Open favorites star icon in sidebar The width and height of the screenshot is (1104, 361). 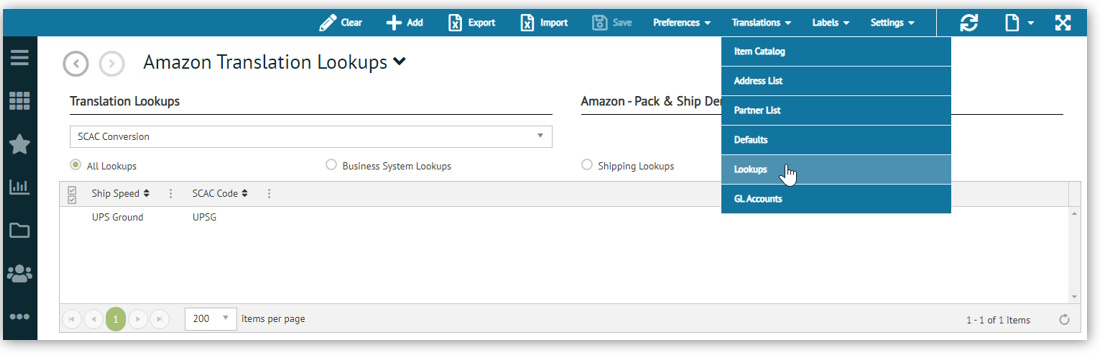point(19,145)
